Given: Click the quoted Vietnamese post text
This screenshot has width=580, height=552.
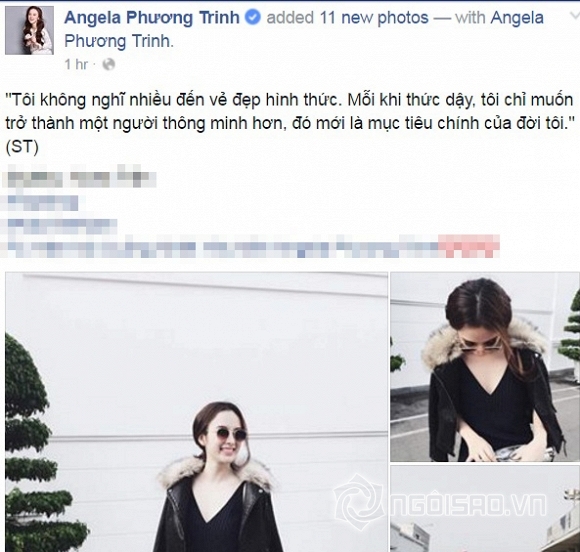Looking at the screenshot, I should coord(290,112).
